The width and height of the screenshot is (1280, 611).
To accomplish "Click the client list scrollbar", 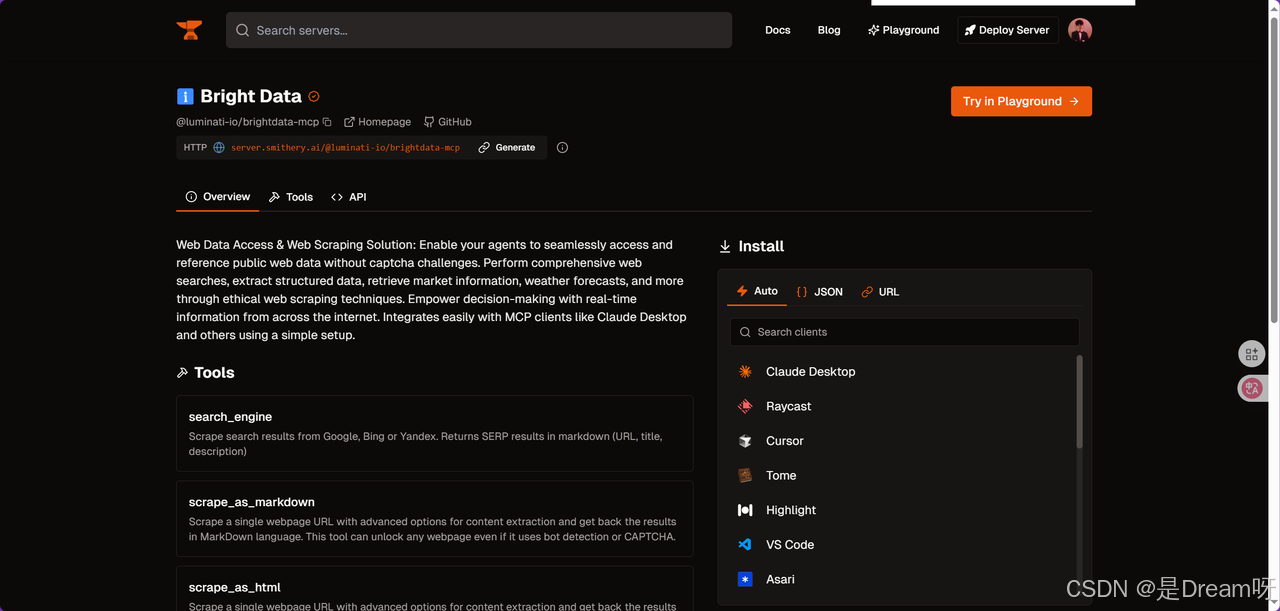I will 1079,400.
